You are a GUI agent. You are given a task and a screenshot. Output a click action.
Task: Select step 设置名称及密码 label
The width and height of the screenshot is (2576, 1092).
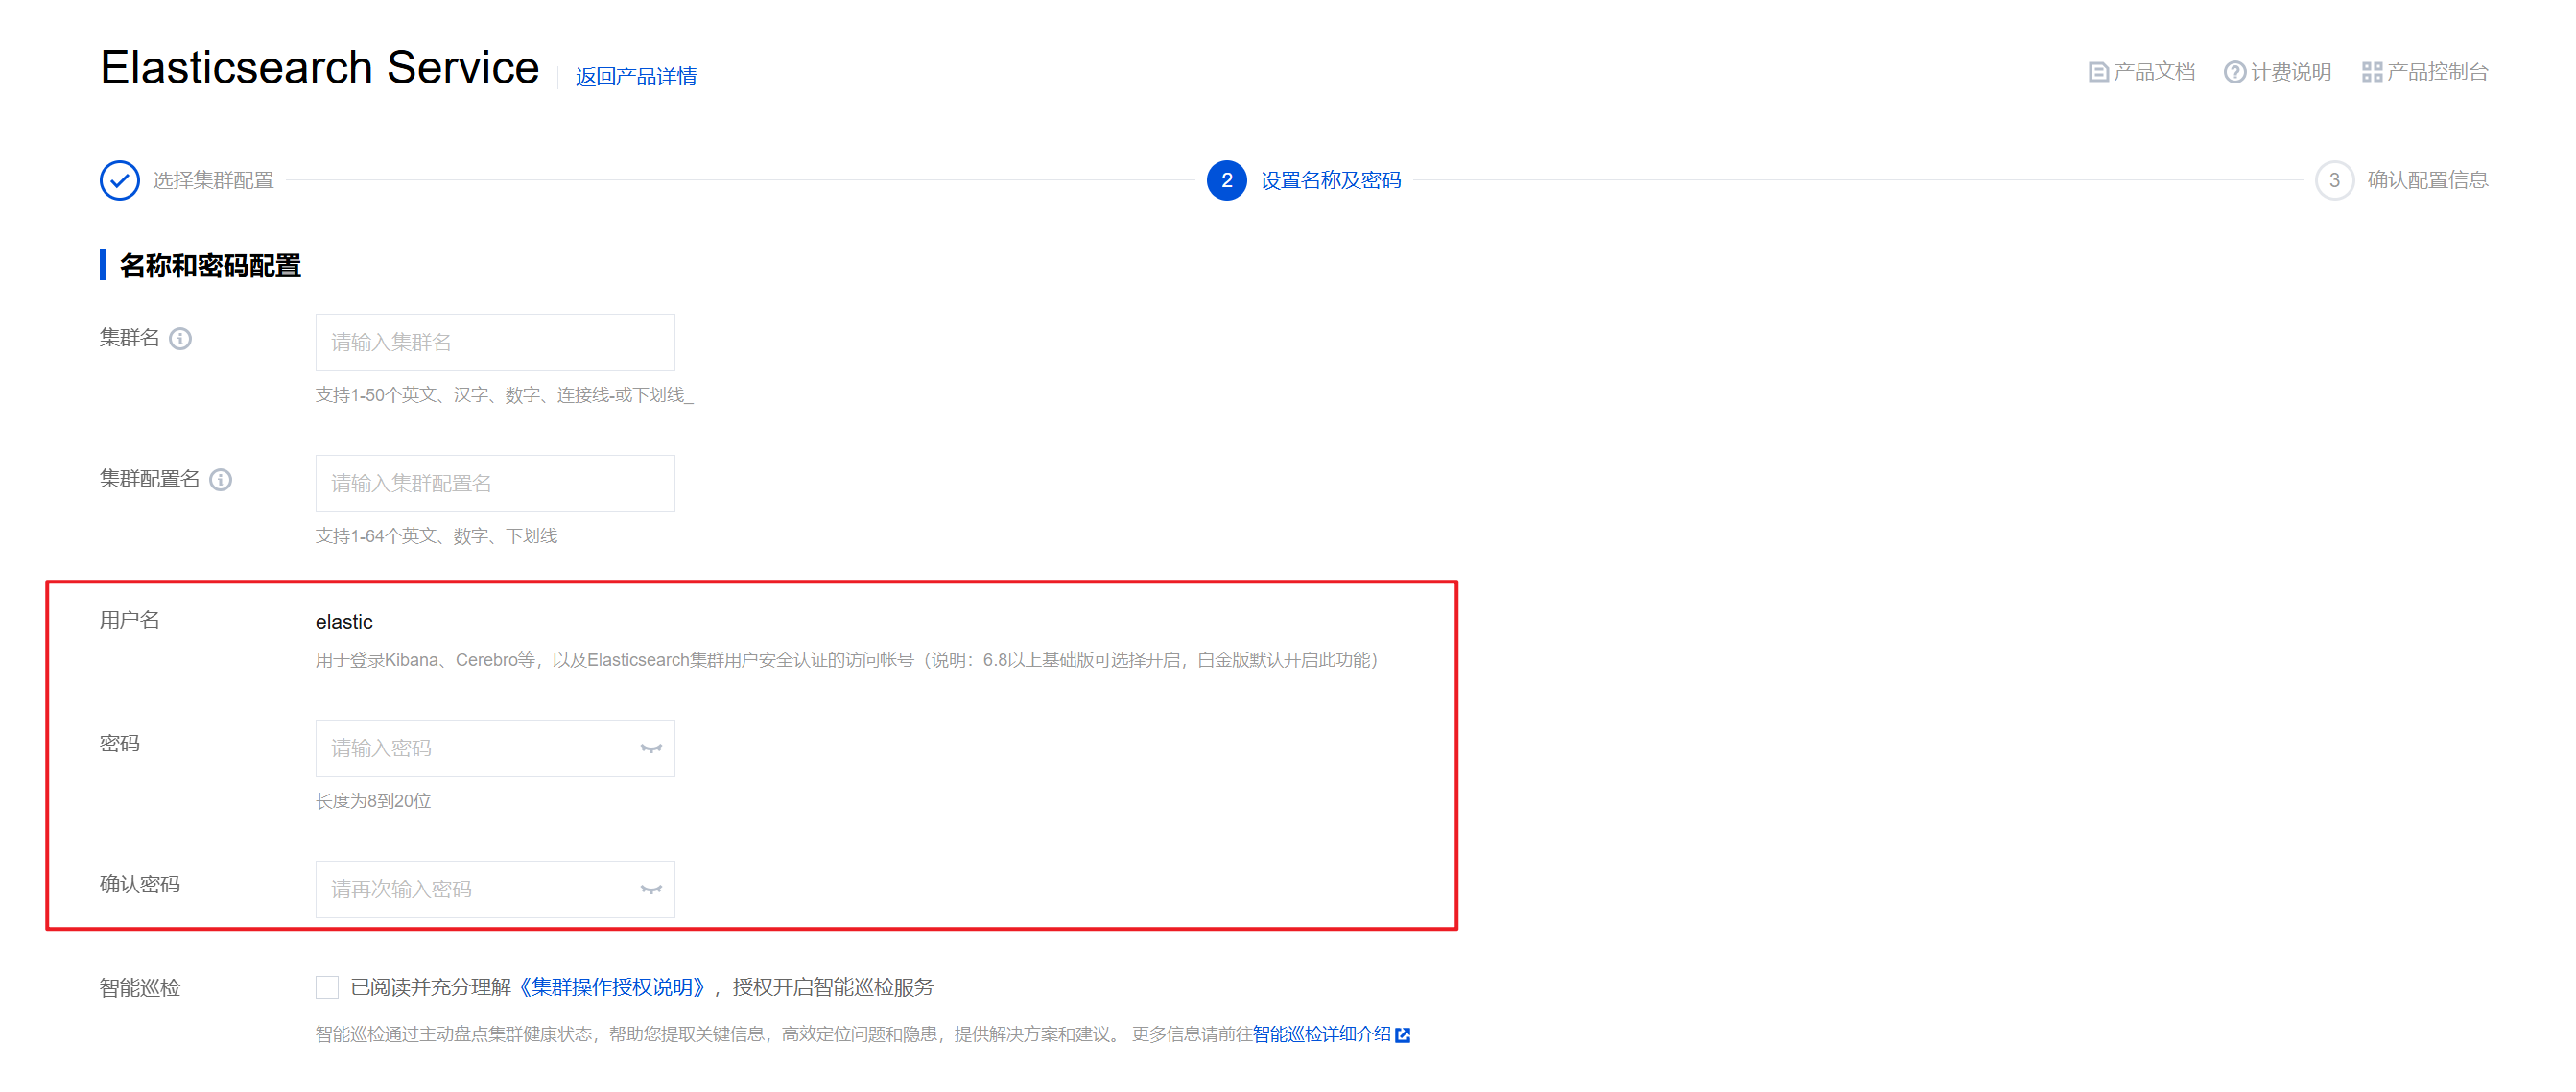click(1330, 180)
